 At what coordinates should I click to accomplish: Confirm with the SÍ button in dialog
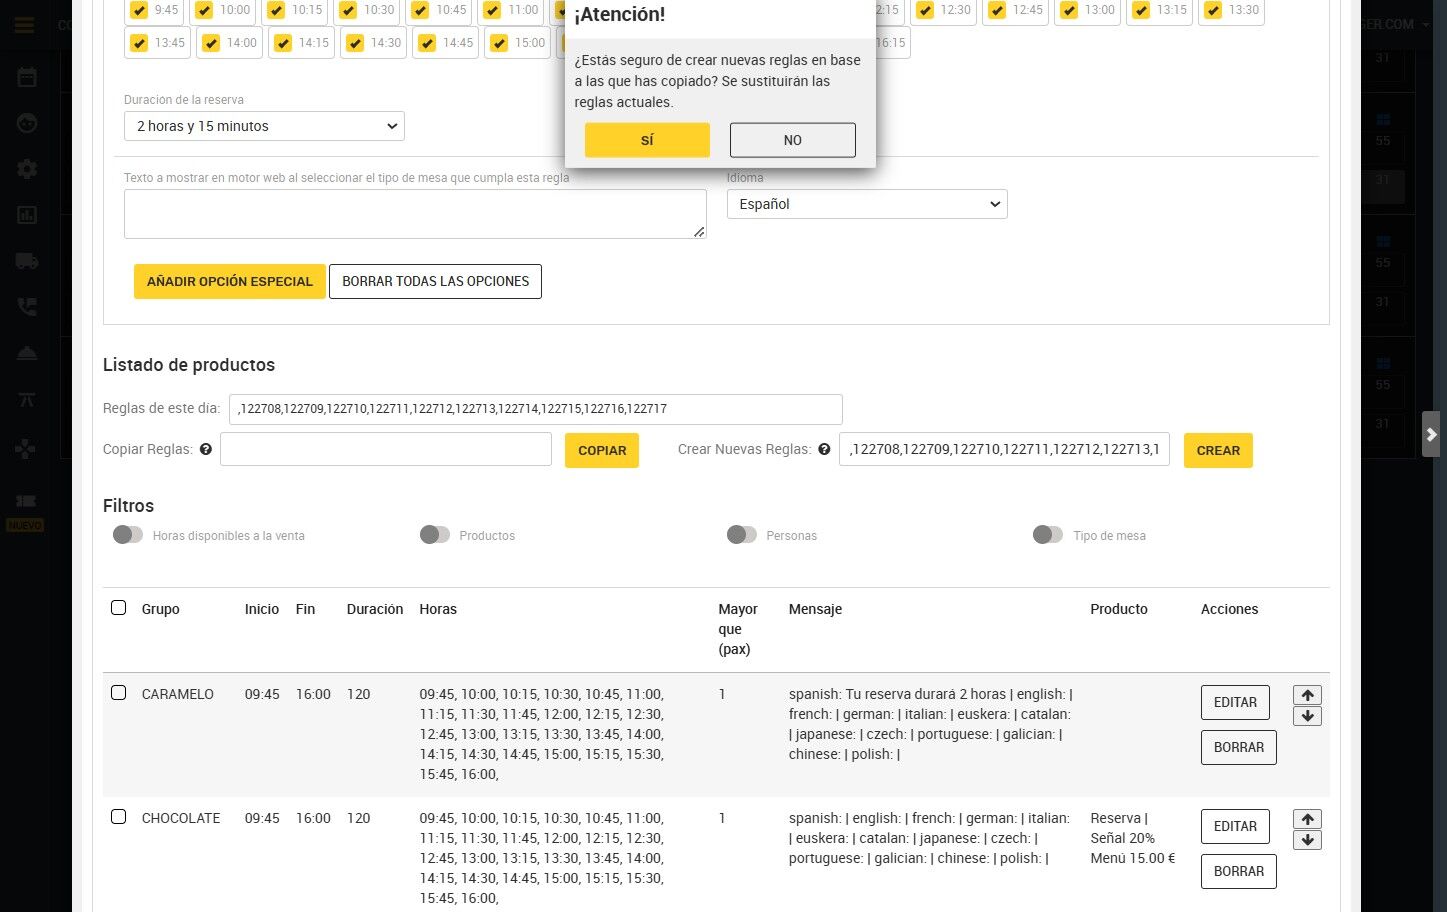click(647, 140)
